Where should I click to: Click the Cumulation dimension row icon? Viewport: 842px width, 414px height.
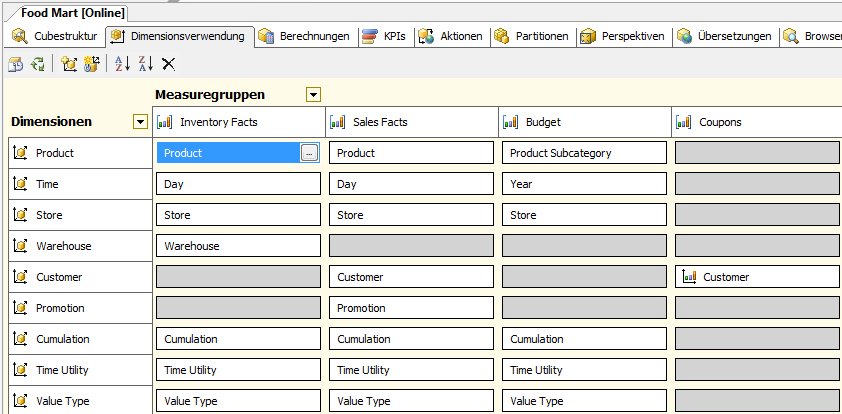coord(20,339)
